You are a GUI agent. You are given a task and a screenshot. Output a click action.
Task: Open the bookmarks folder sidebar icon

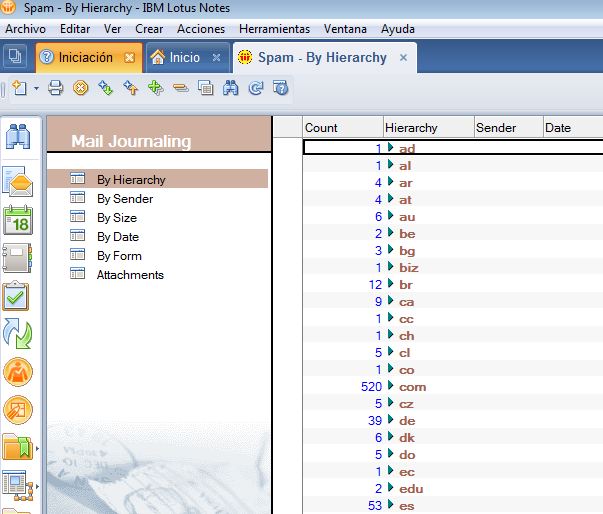click(x=17, y=447)
